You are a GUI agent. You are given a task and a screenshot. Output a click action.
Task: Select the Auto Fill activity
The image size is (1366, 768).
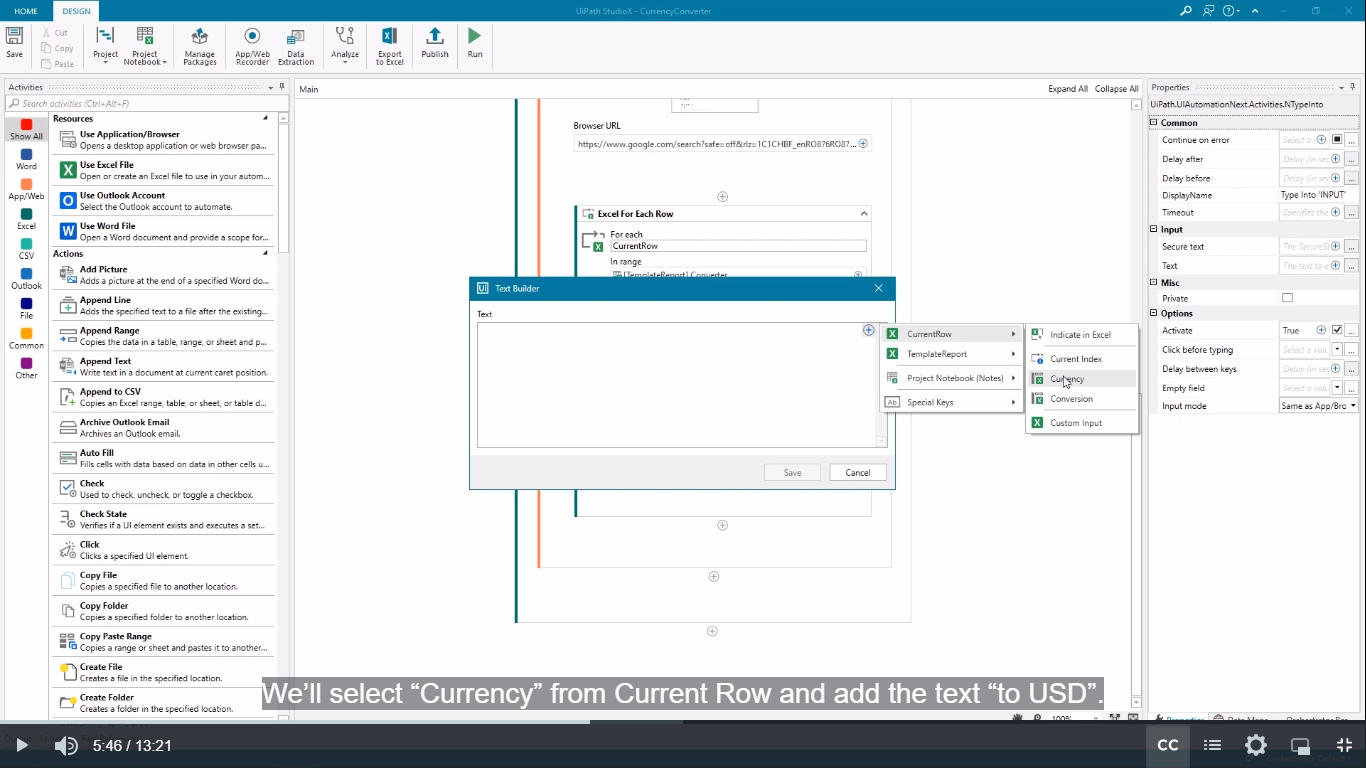[x=163, y=458]
